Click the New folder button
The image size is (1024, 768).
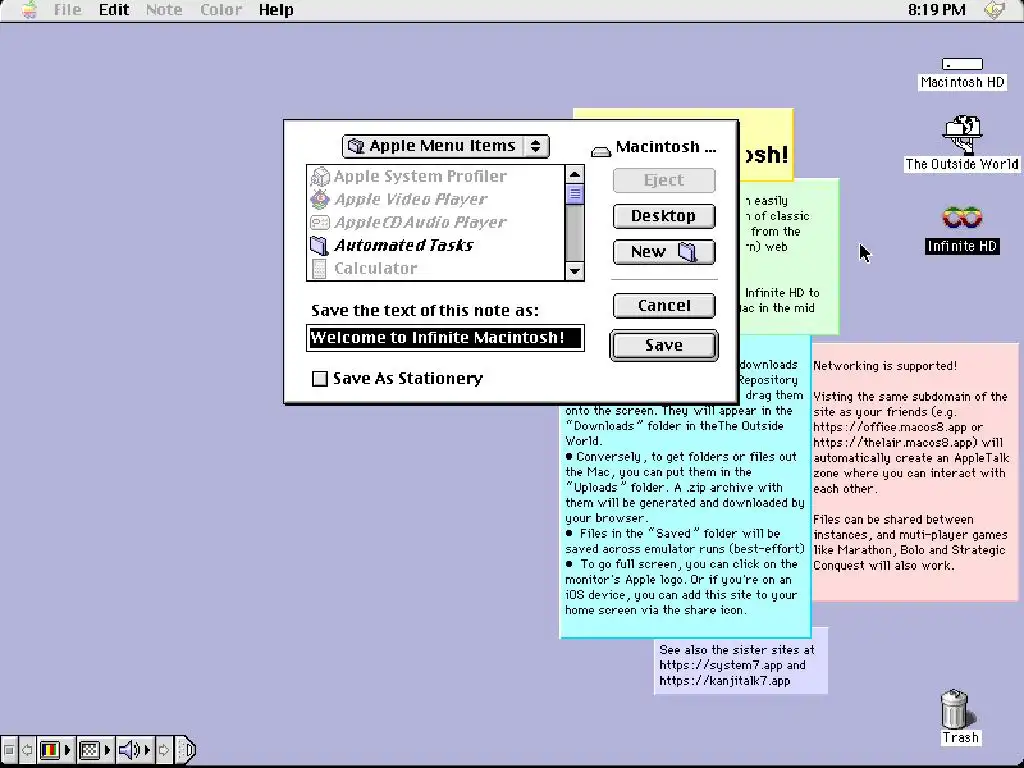point(664,252)
